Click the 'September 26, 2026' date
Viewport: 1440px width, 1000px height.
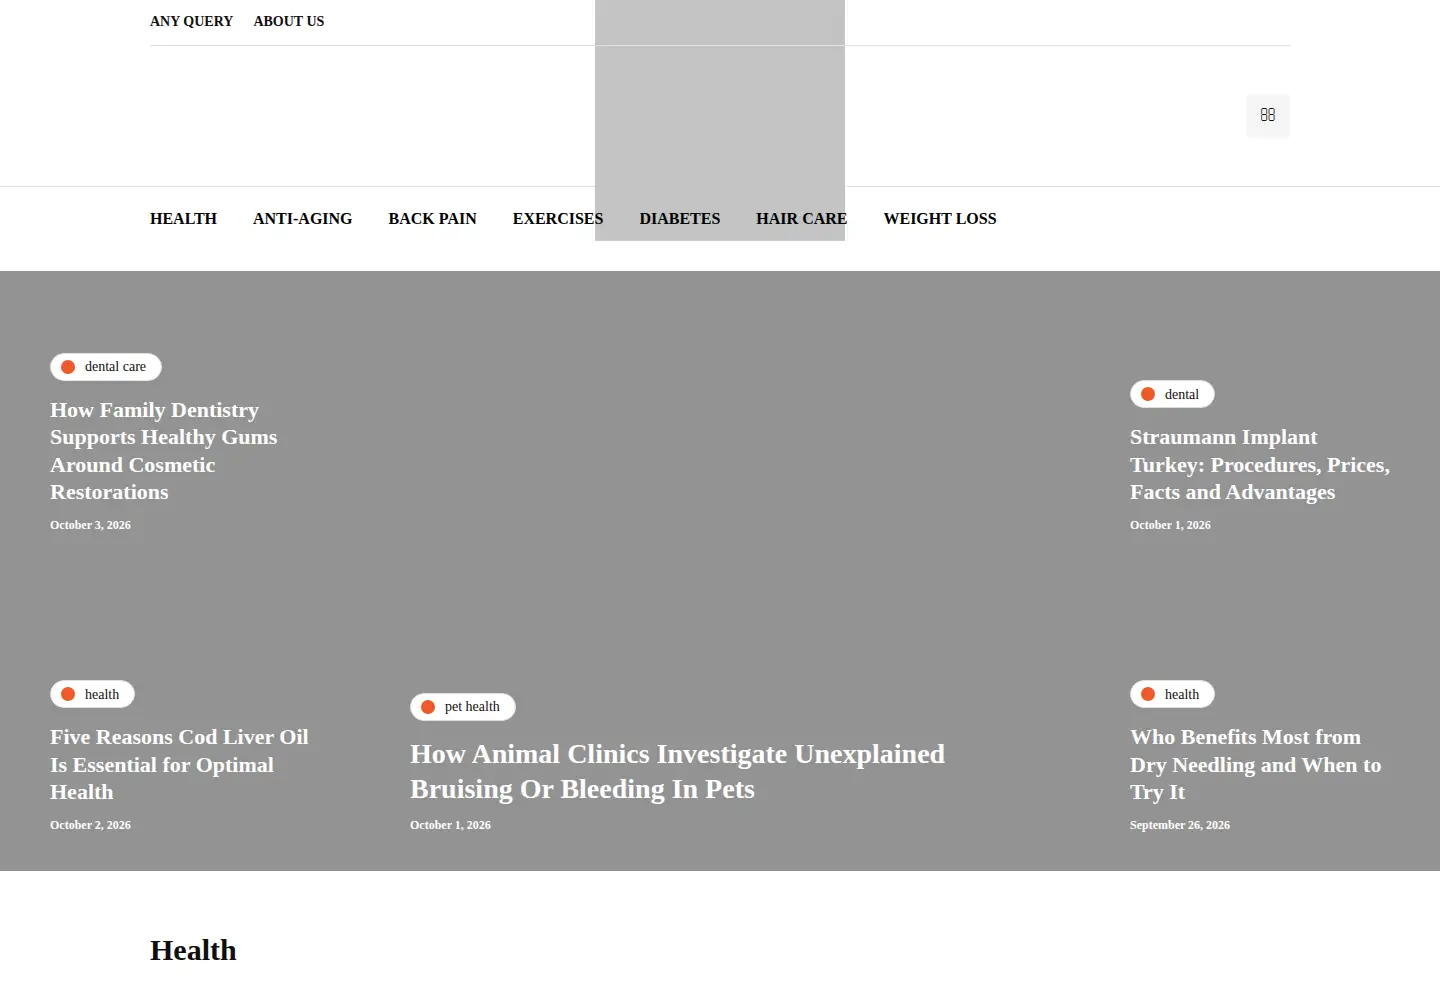1180,825
